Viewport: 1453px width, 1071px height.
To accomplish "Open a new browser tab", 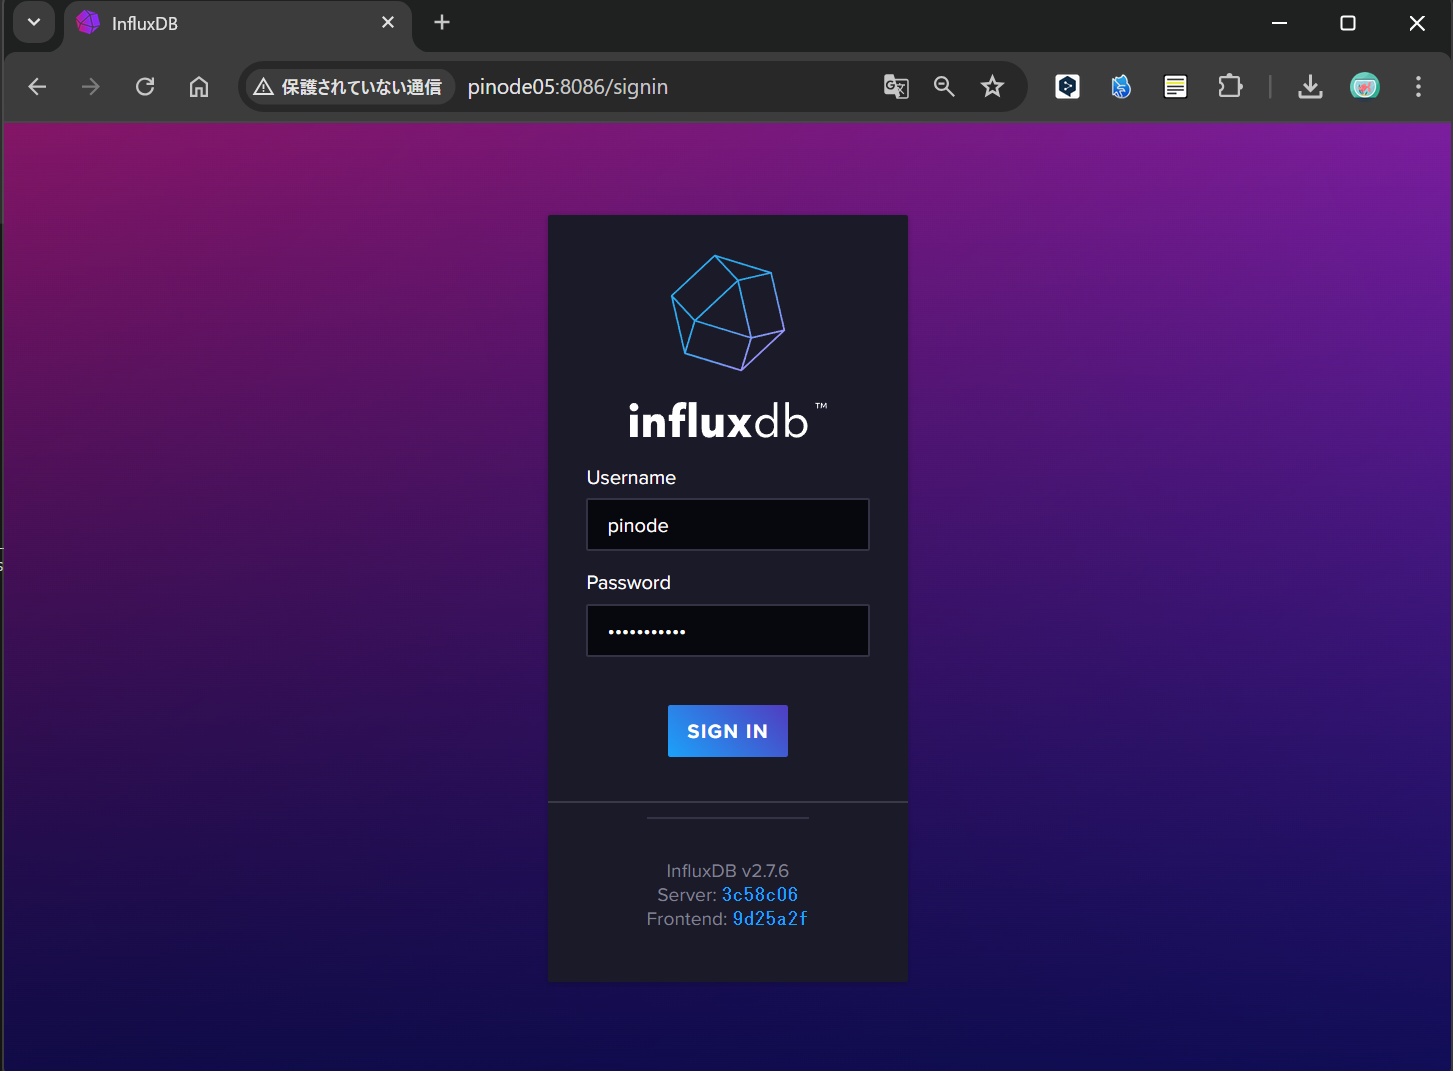I will pos(442,22).
